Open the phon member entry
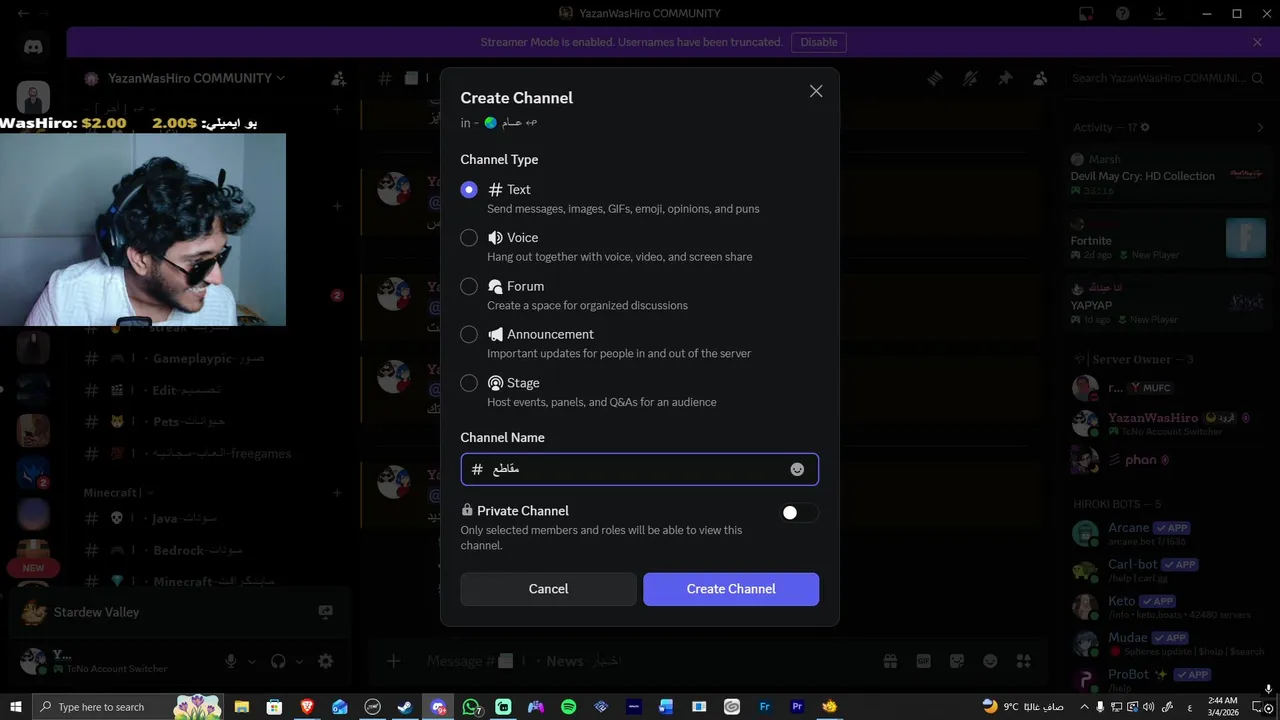This screenshot has height=720, width=1280. click(1168, 460)
